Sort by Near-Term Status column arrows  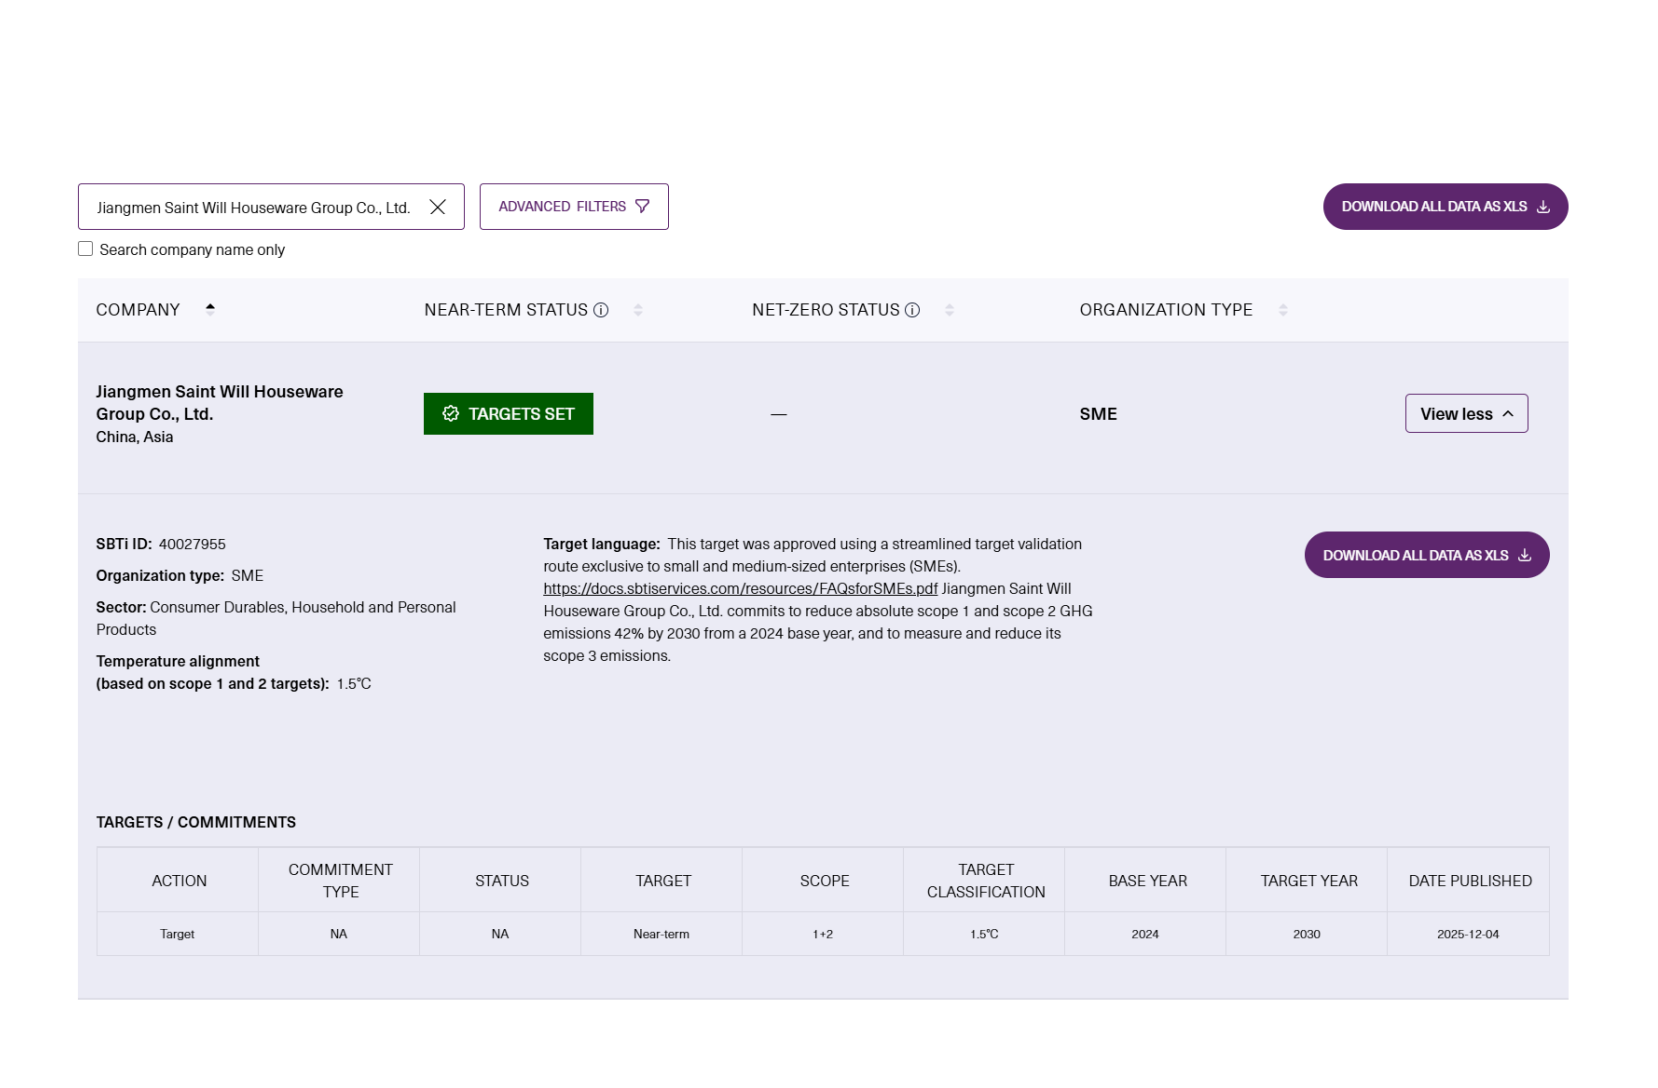(638, 310)
